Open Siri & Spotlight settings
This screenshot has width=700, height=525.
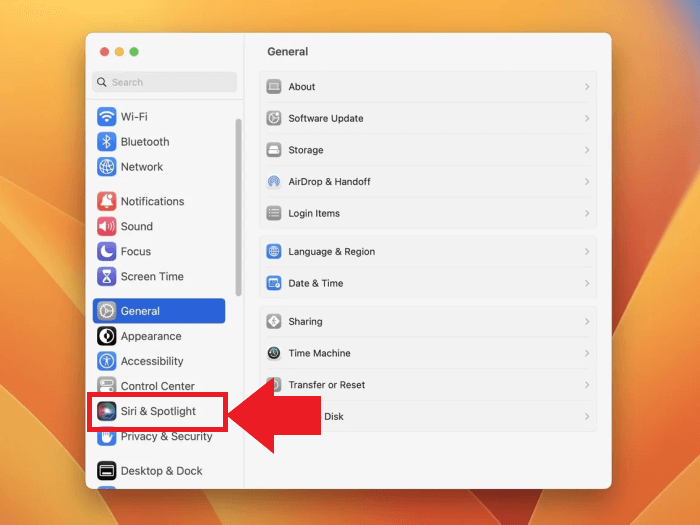(x=158, y=411)
